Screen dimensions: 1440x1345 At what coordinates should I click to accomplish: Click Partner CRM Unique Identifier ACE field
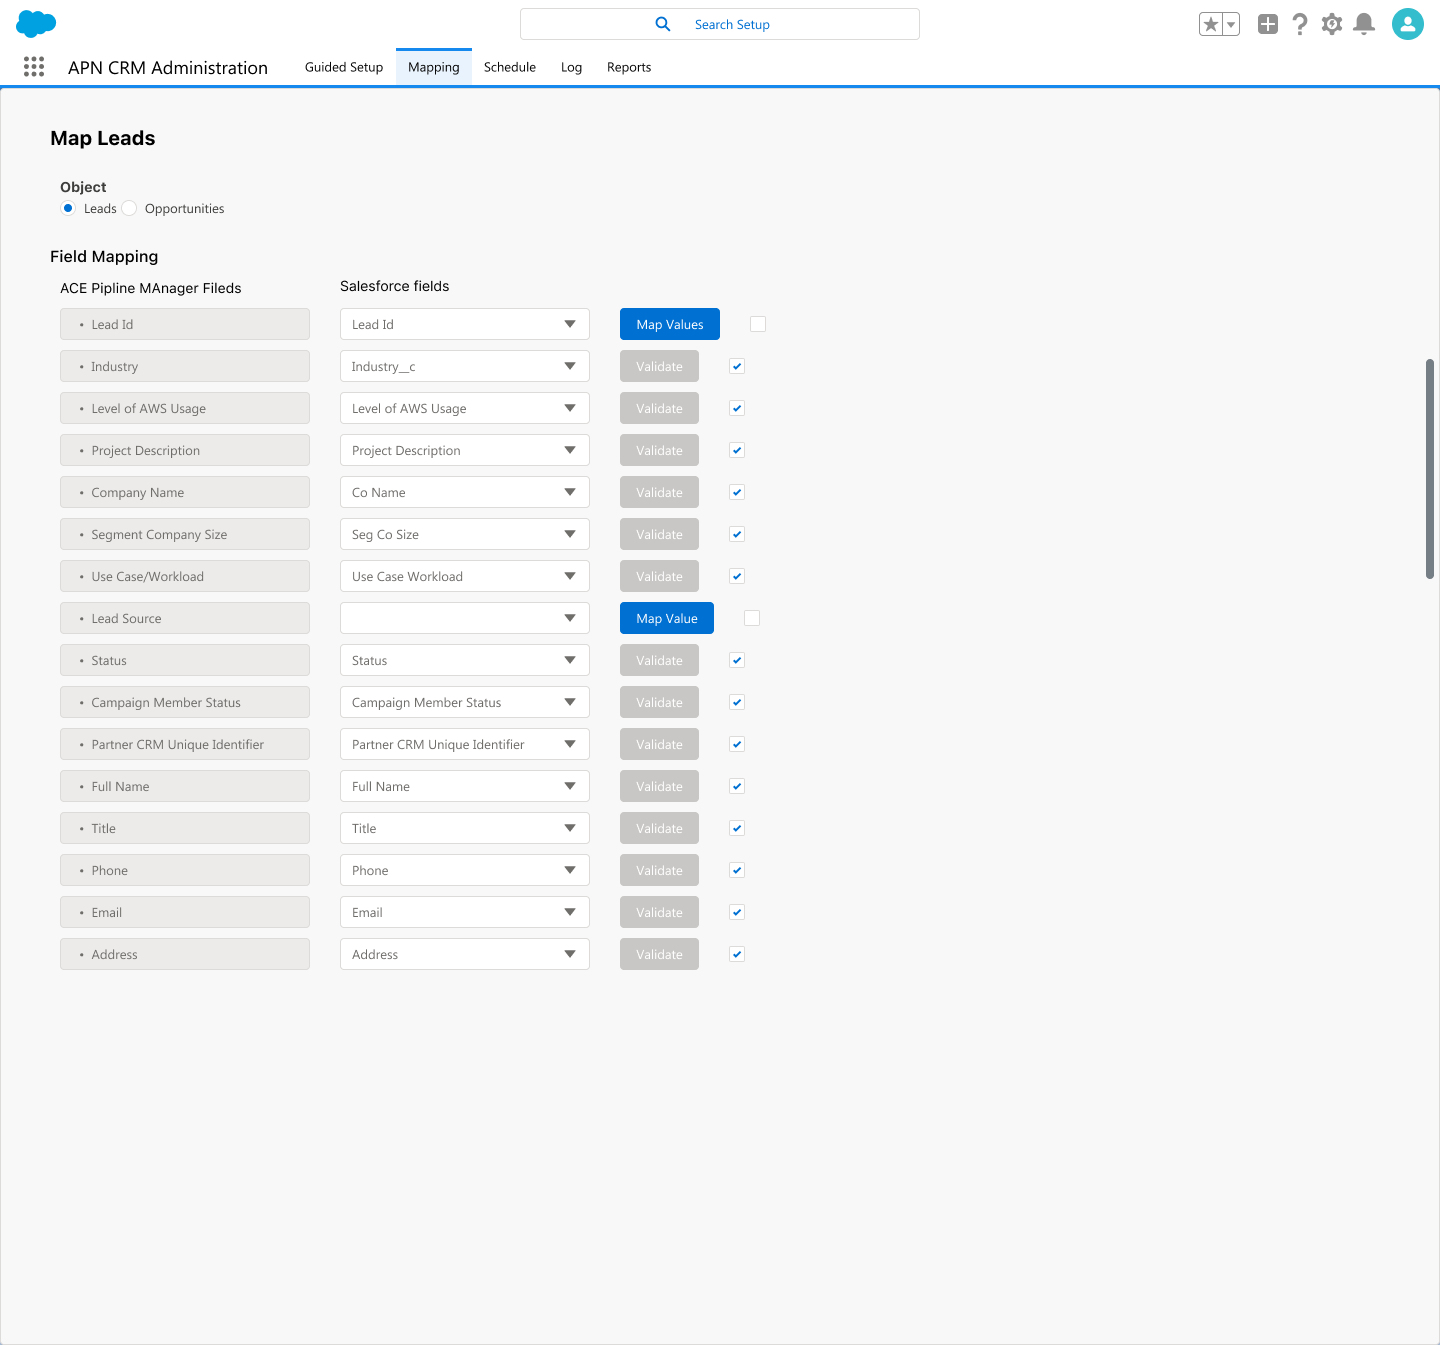(x=185, y=744)
